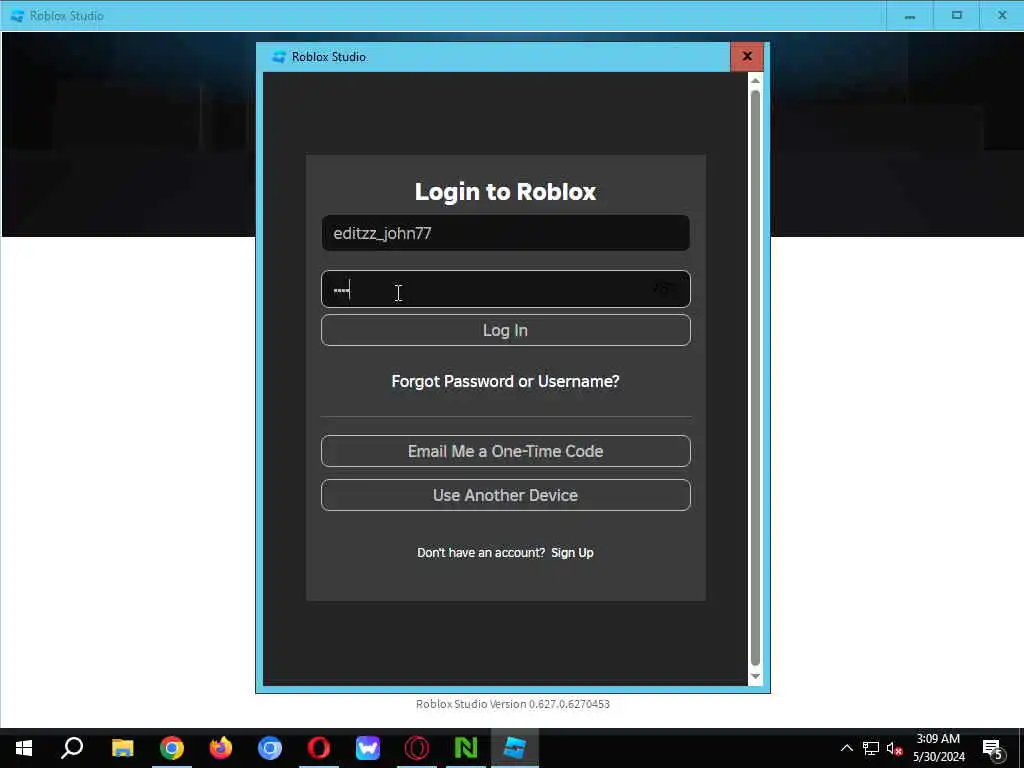This screenshot has height=768, width=1024.
Task: Click the muted volume tray icon
Action: click(x=894, y=748)
